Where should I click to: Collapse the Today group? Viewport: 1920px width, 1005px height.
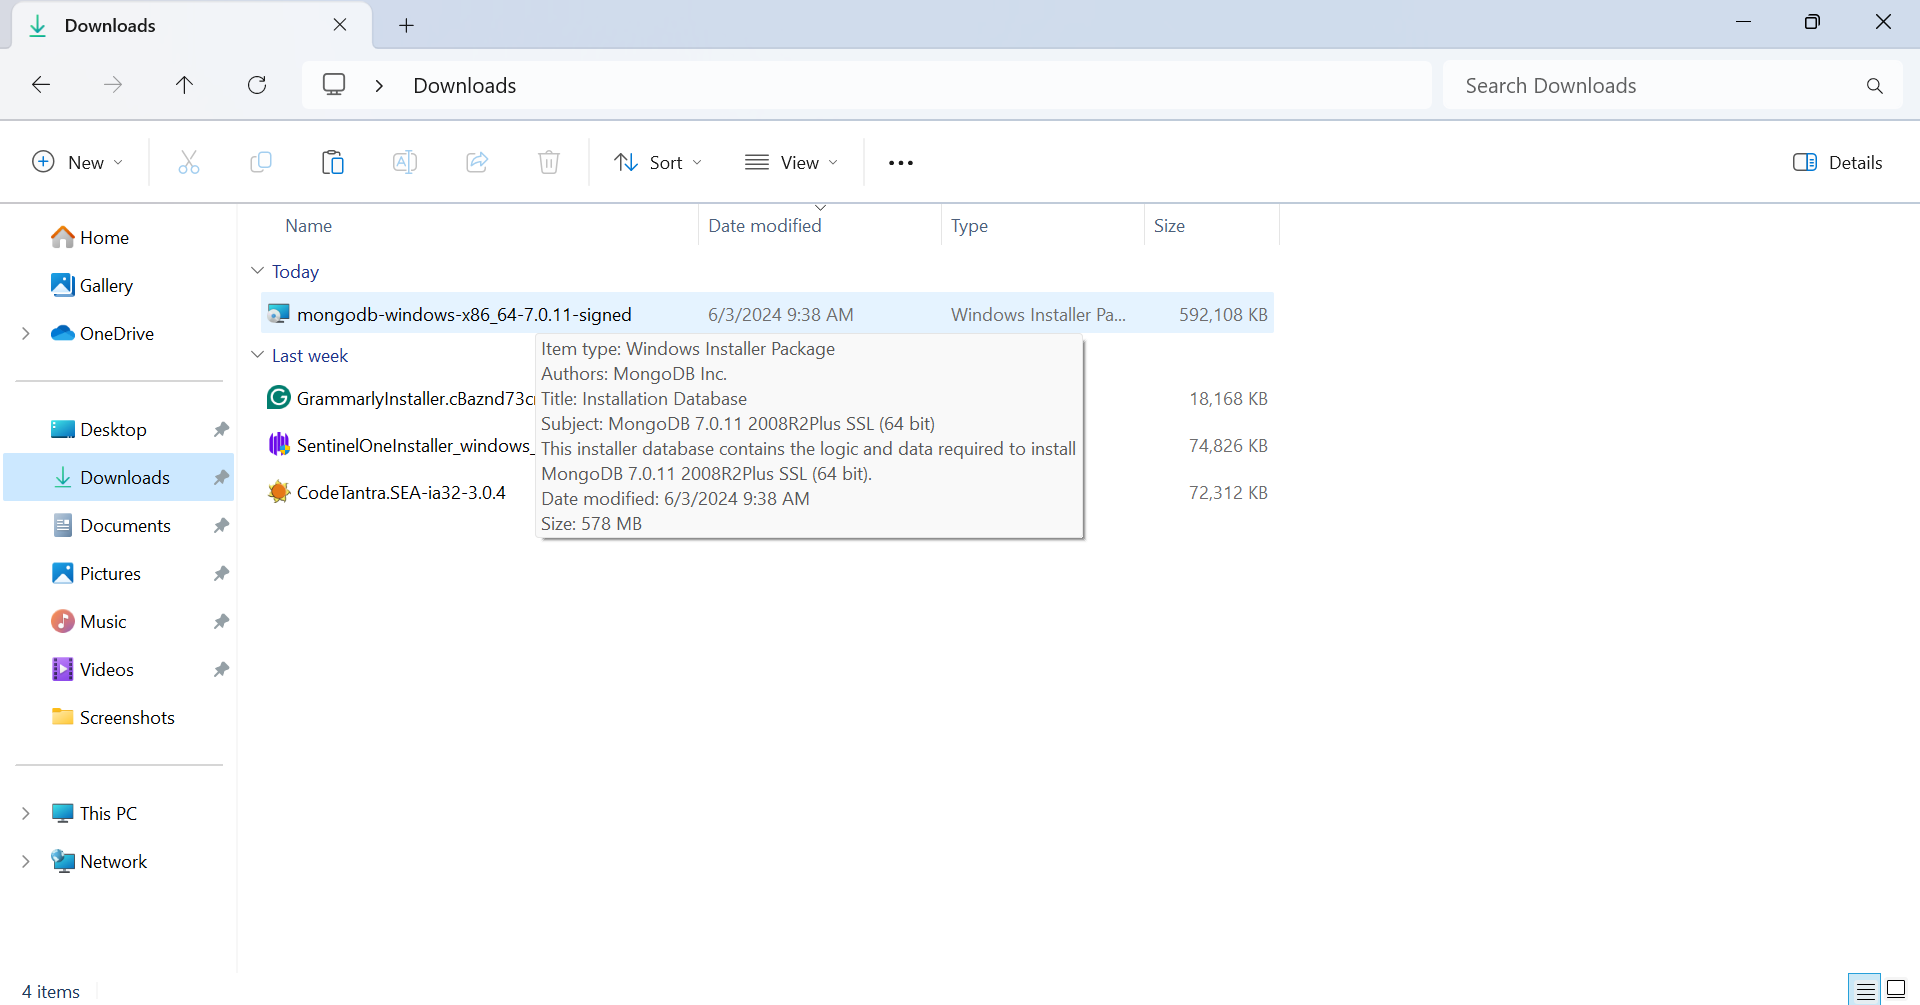click(x=258, y=270)
